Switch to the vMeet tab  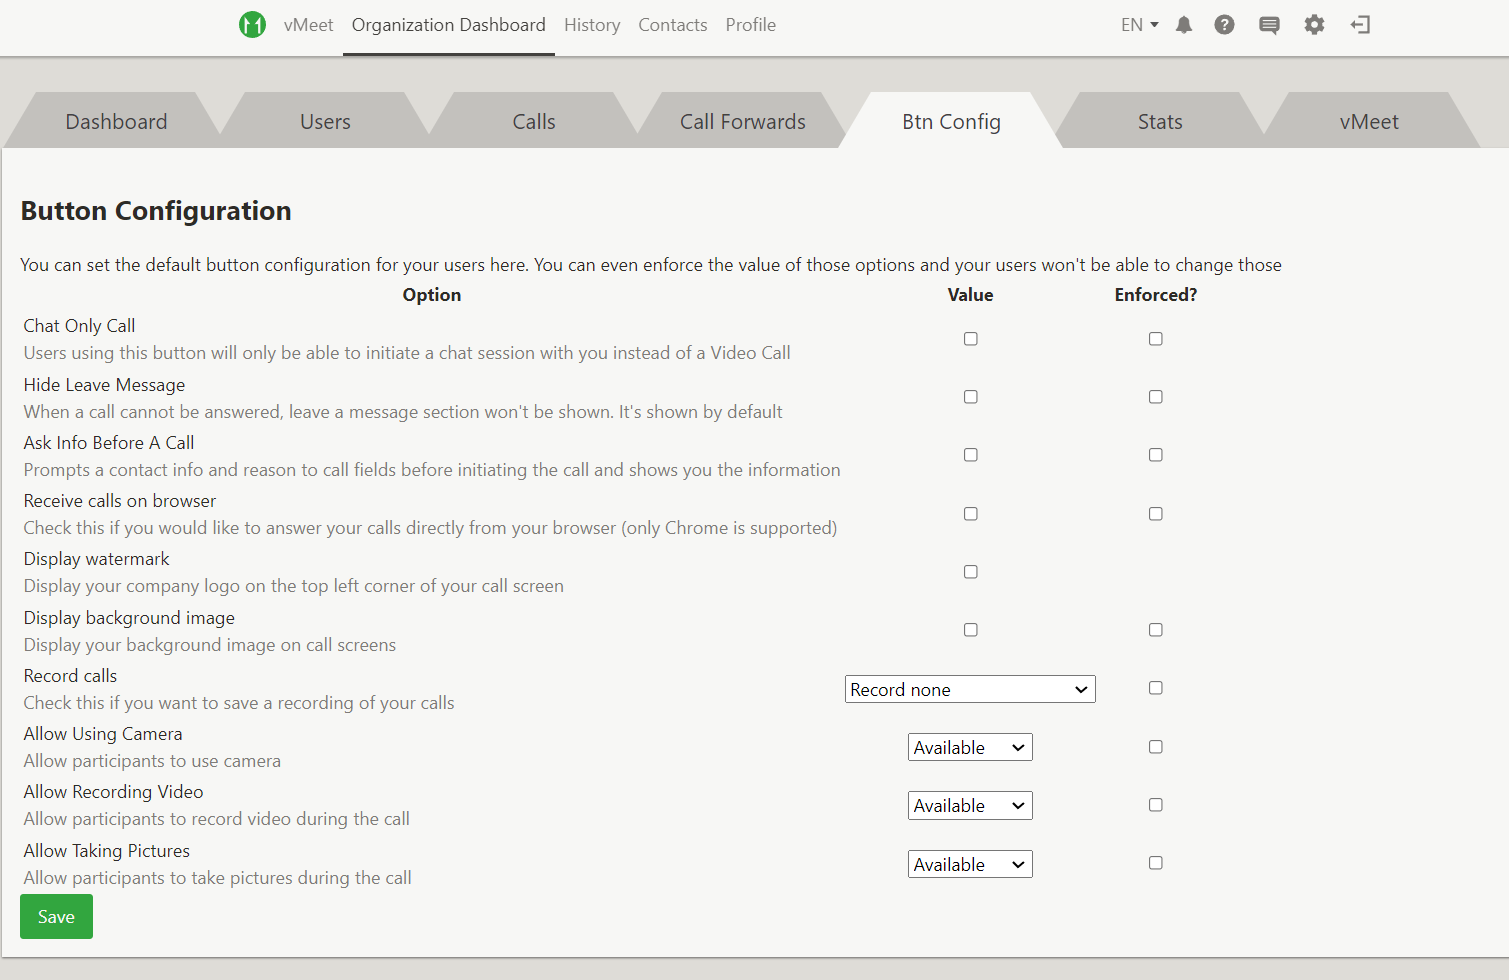1369,121
